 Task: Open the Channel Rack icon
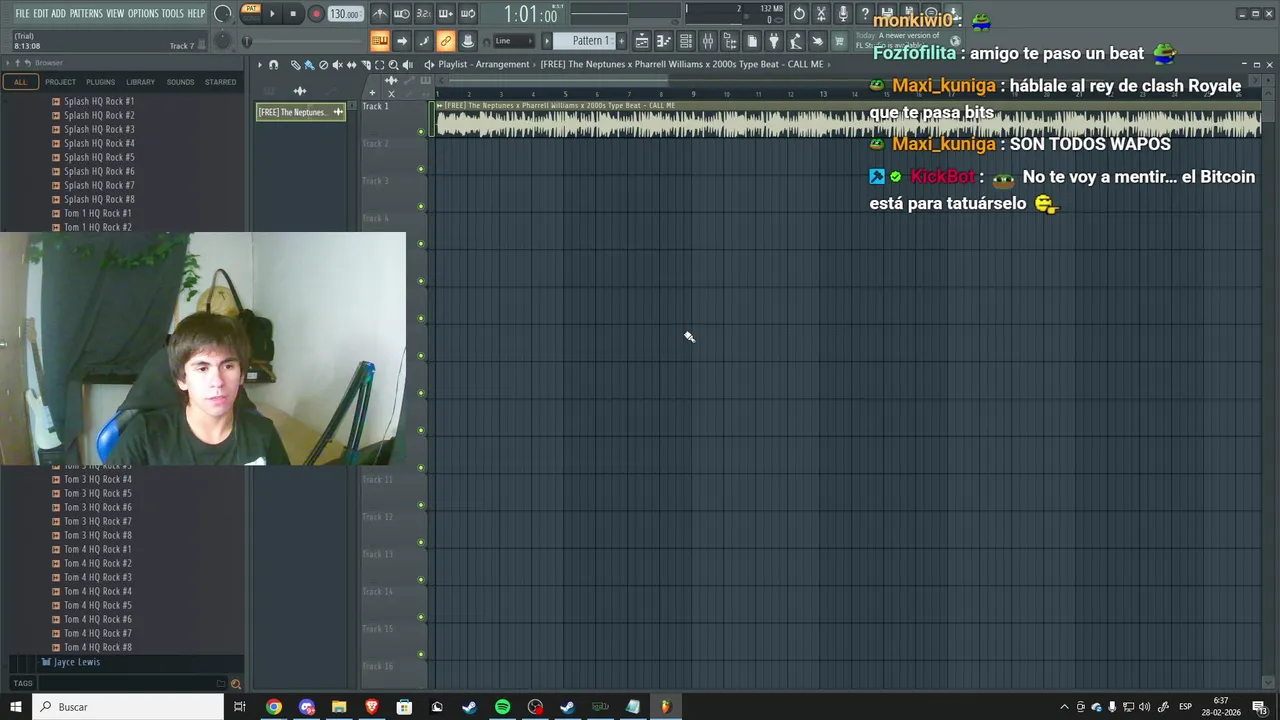[686, 41]
